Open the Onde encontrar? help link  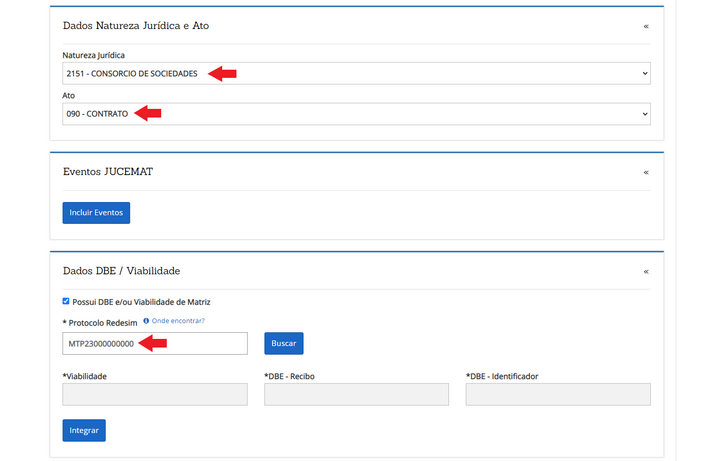coord(178,321)
